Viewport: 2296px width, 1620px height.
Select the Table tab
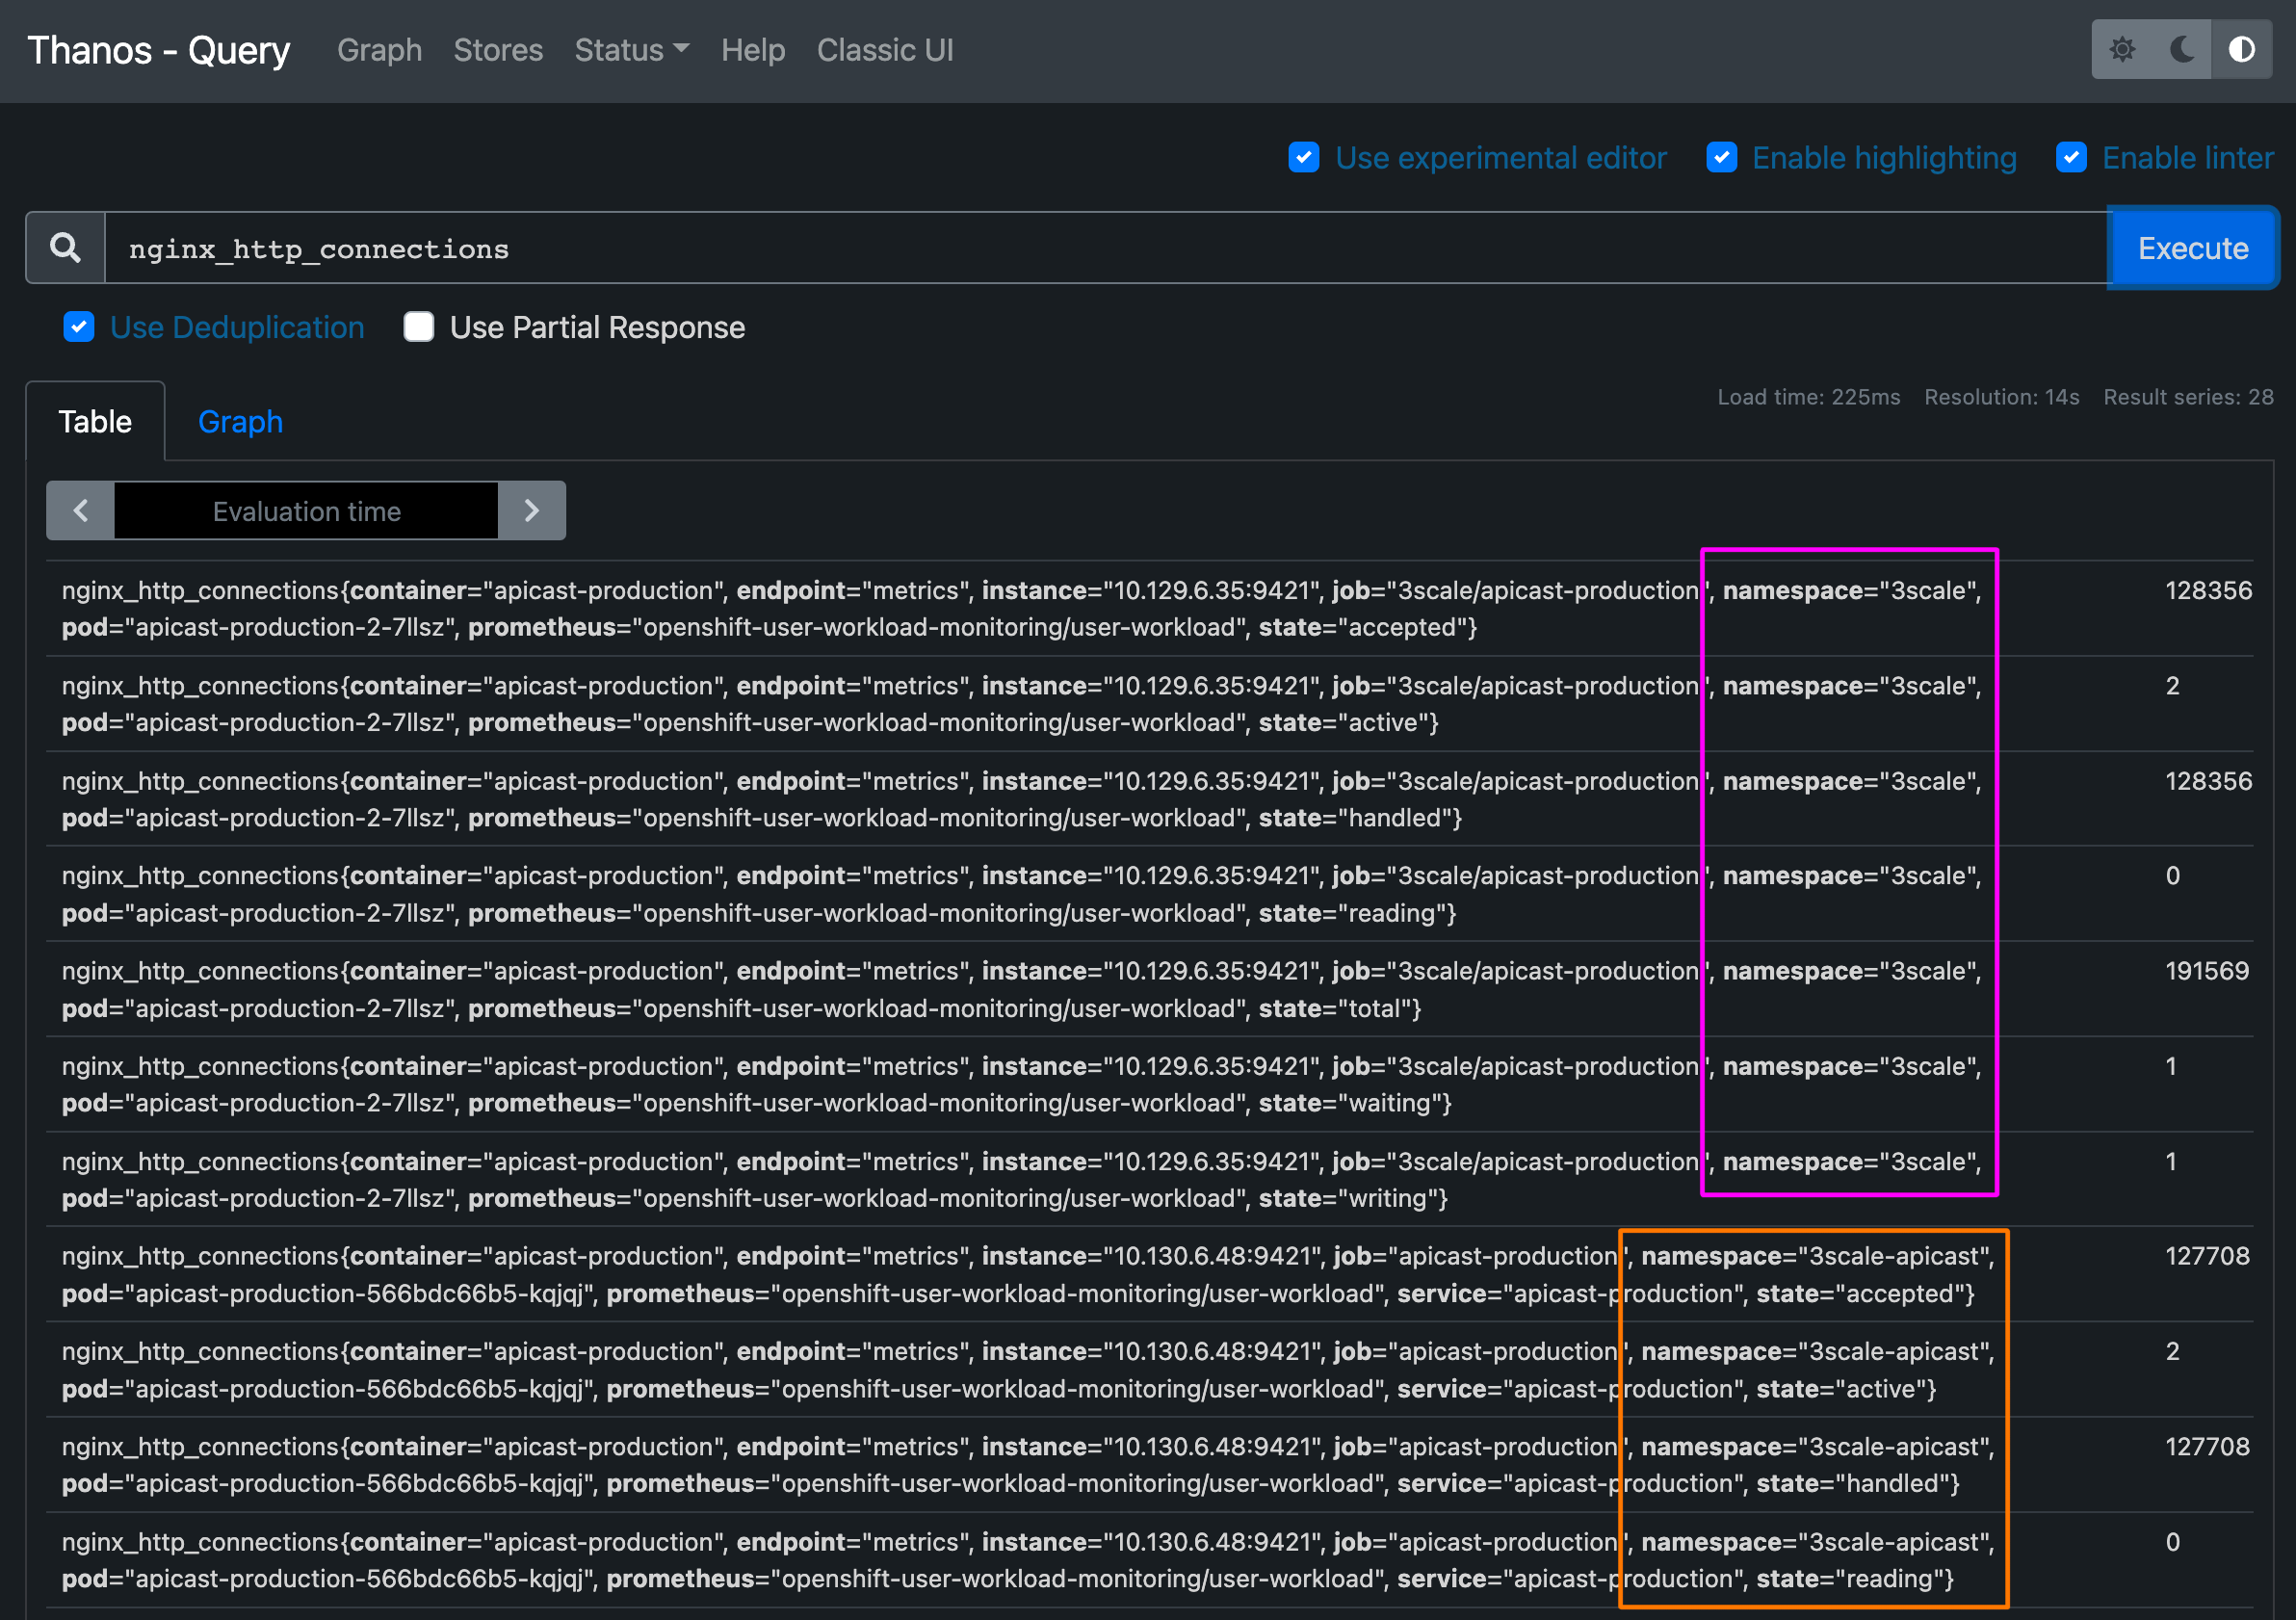pos(95,422)
